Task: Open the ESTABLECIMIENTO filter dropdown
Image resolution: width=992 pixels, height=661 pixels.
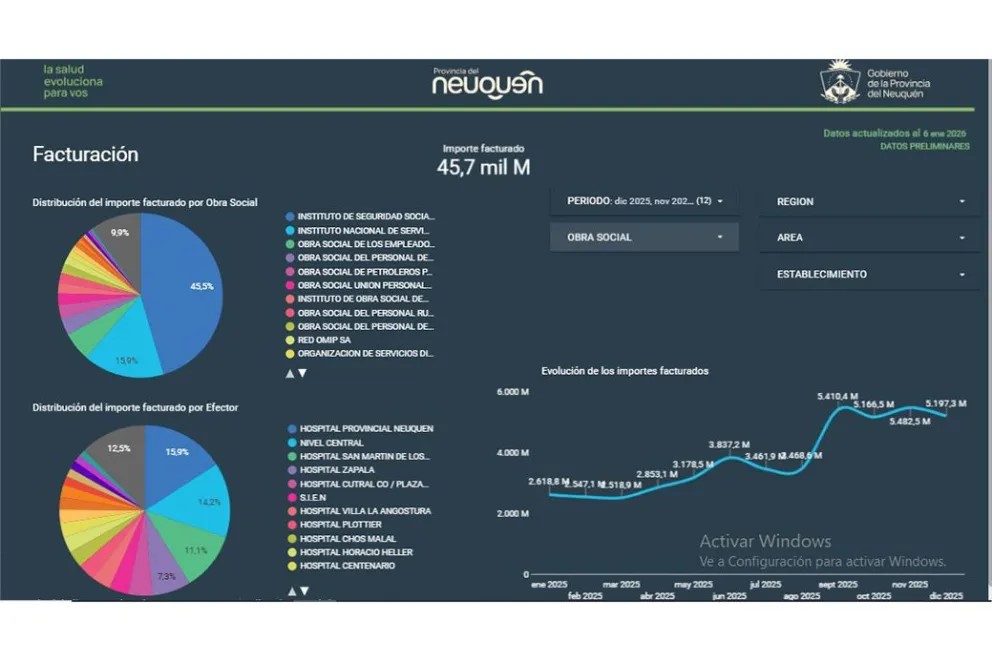Action: coord(870,274)
